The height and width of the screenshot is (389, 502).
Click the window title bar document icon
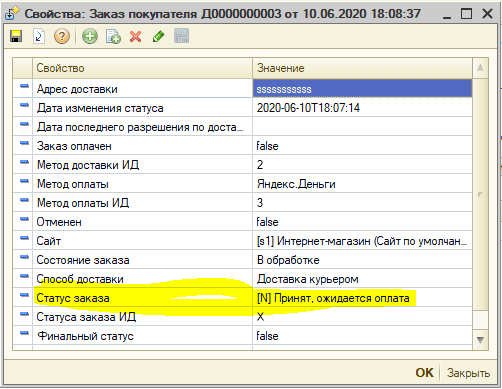point(12,14)
